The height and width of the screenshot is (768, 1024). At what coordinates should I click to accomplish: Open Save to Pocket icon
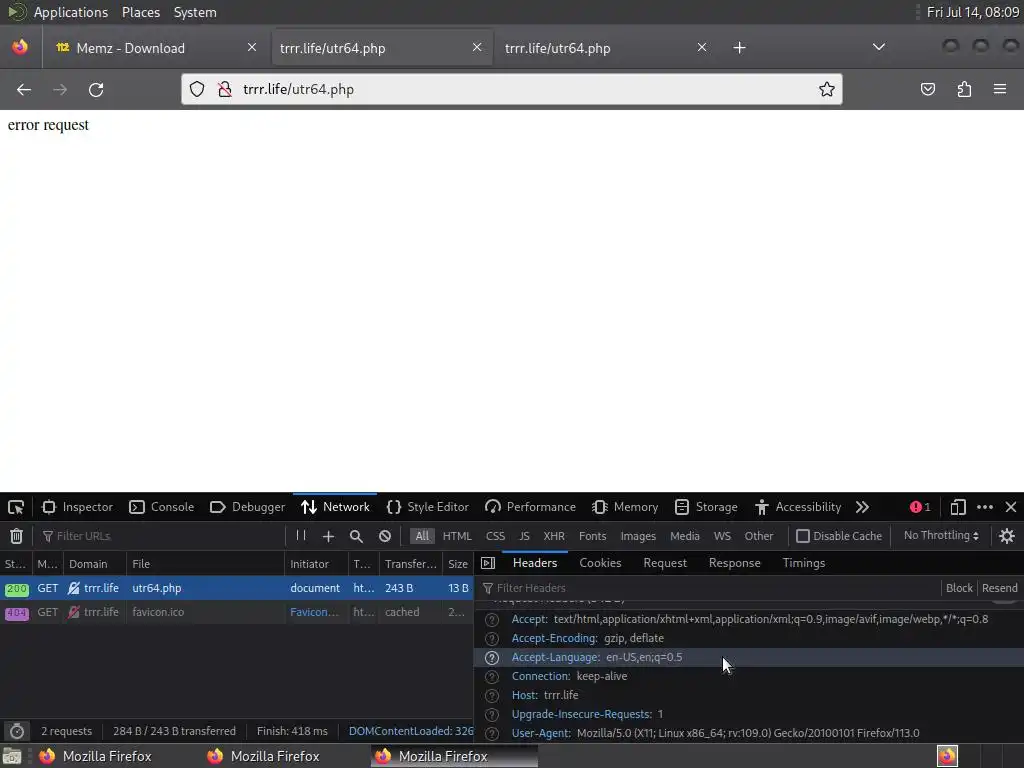[x=927, y=89]
